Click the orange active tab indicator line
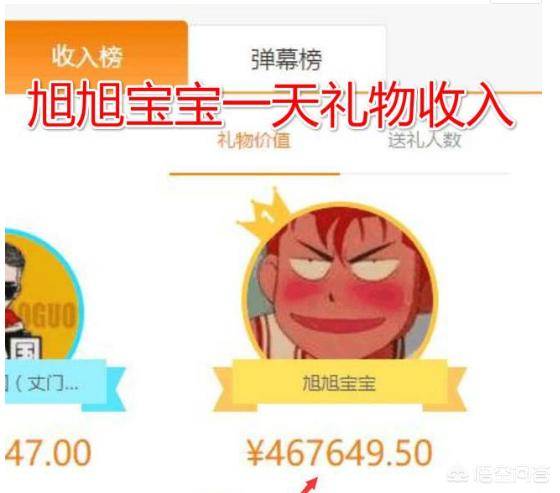Screen dimensions: 560x493 pos(255,174)
